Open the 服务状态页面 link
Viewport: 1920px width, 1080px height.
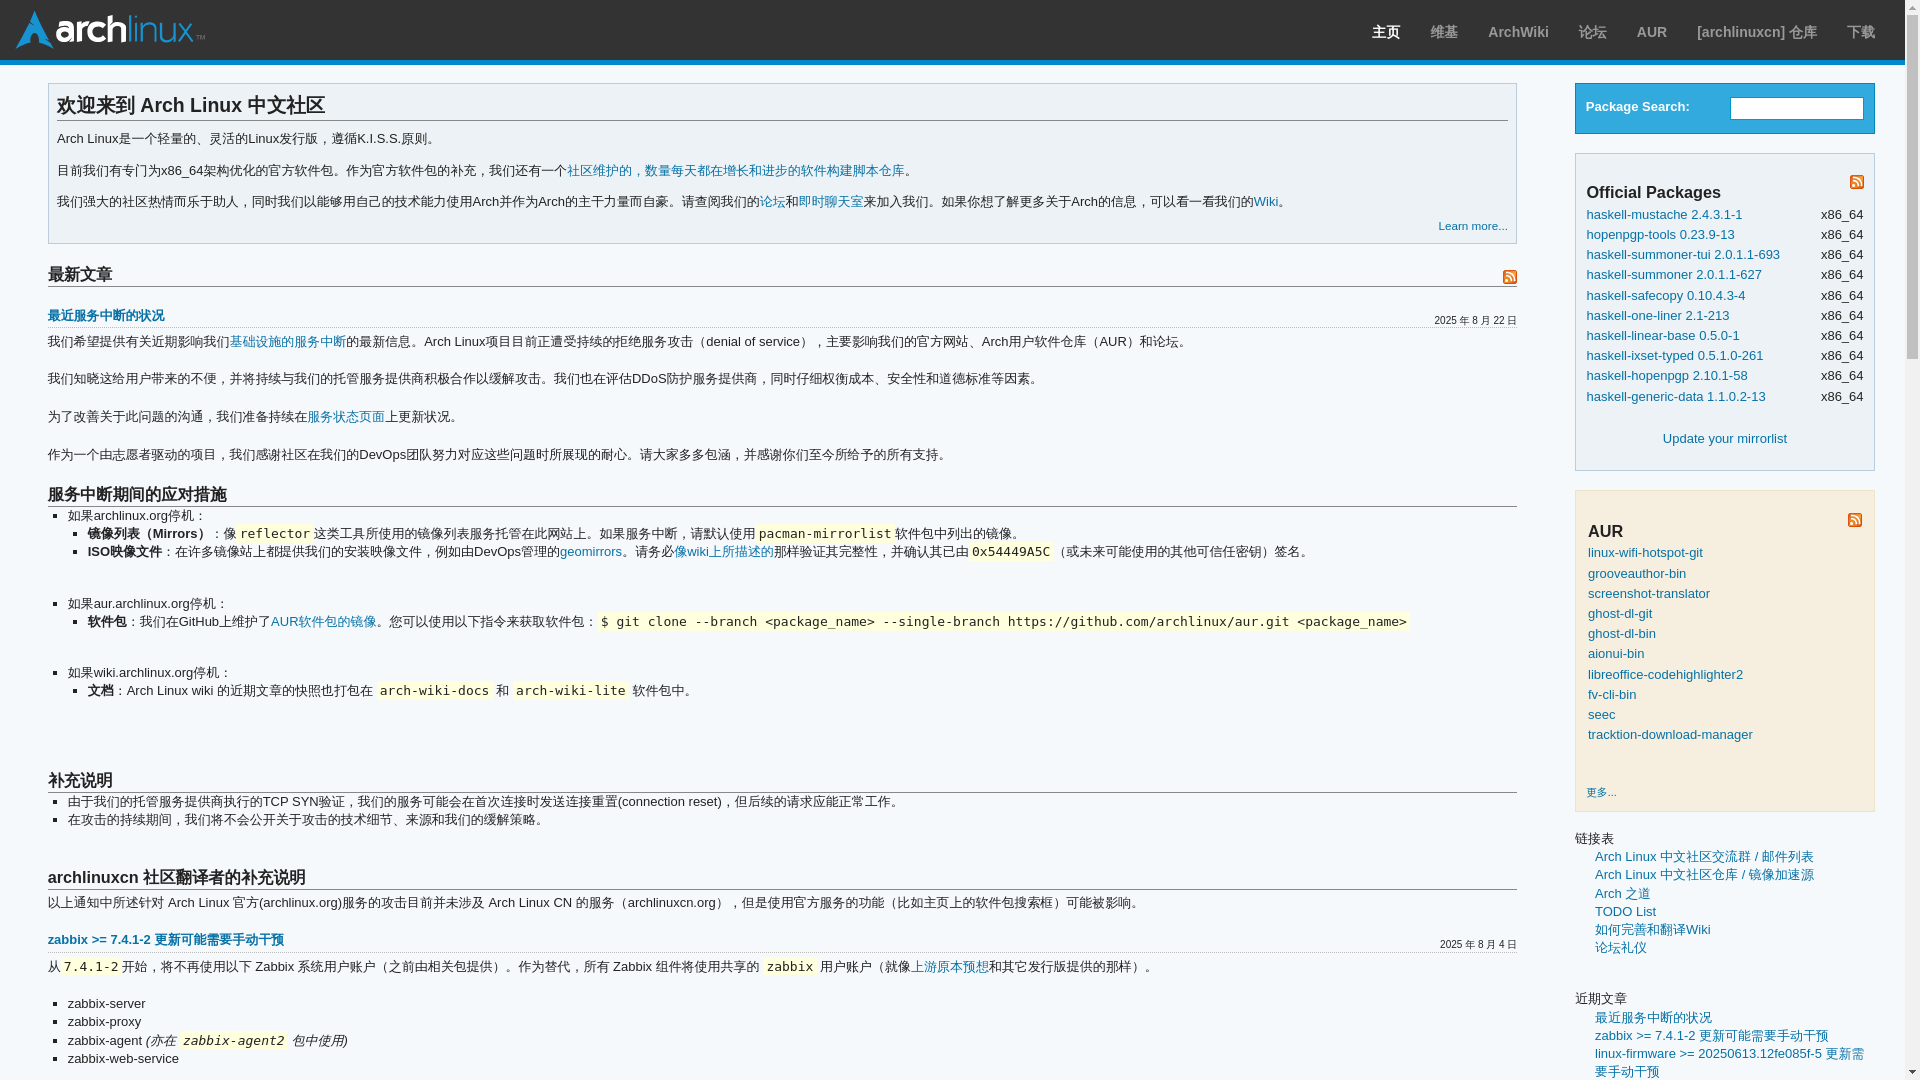[346, 417]
